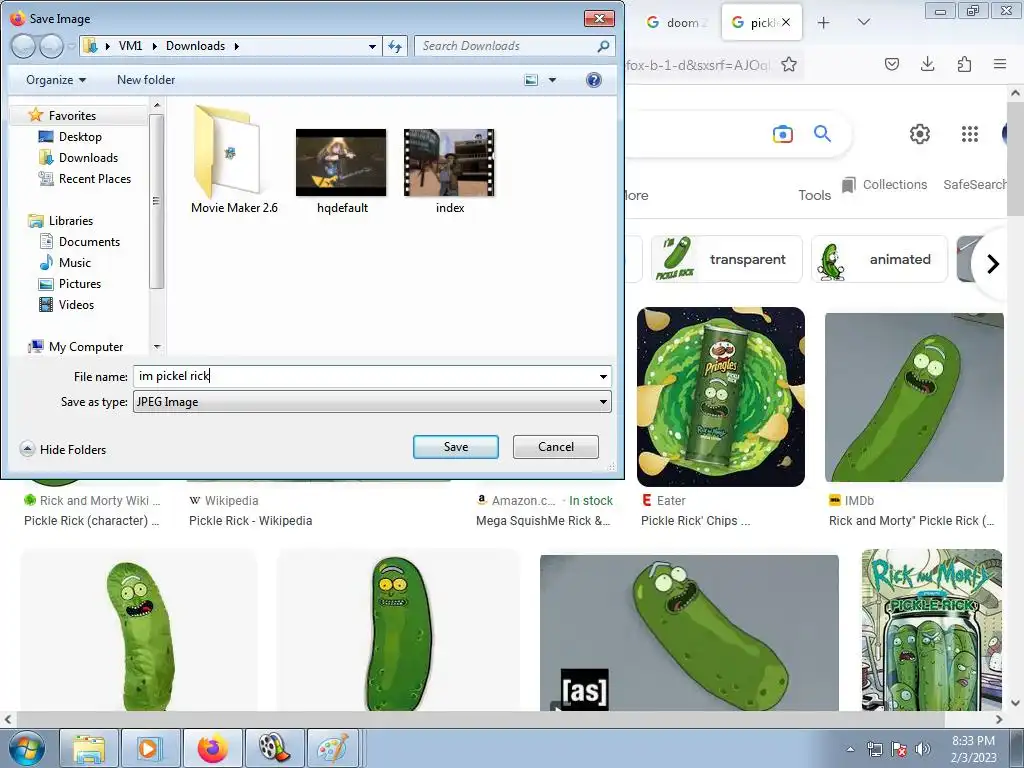Open the dialog Help button
Image resolution: width=1024 pixels, height=768 pixels.
(x=594, y=80)
